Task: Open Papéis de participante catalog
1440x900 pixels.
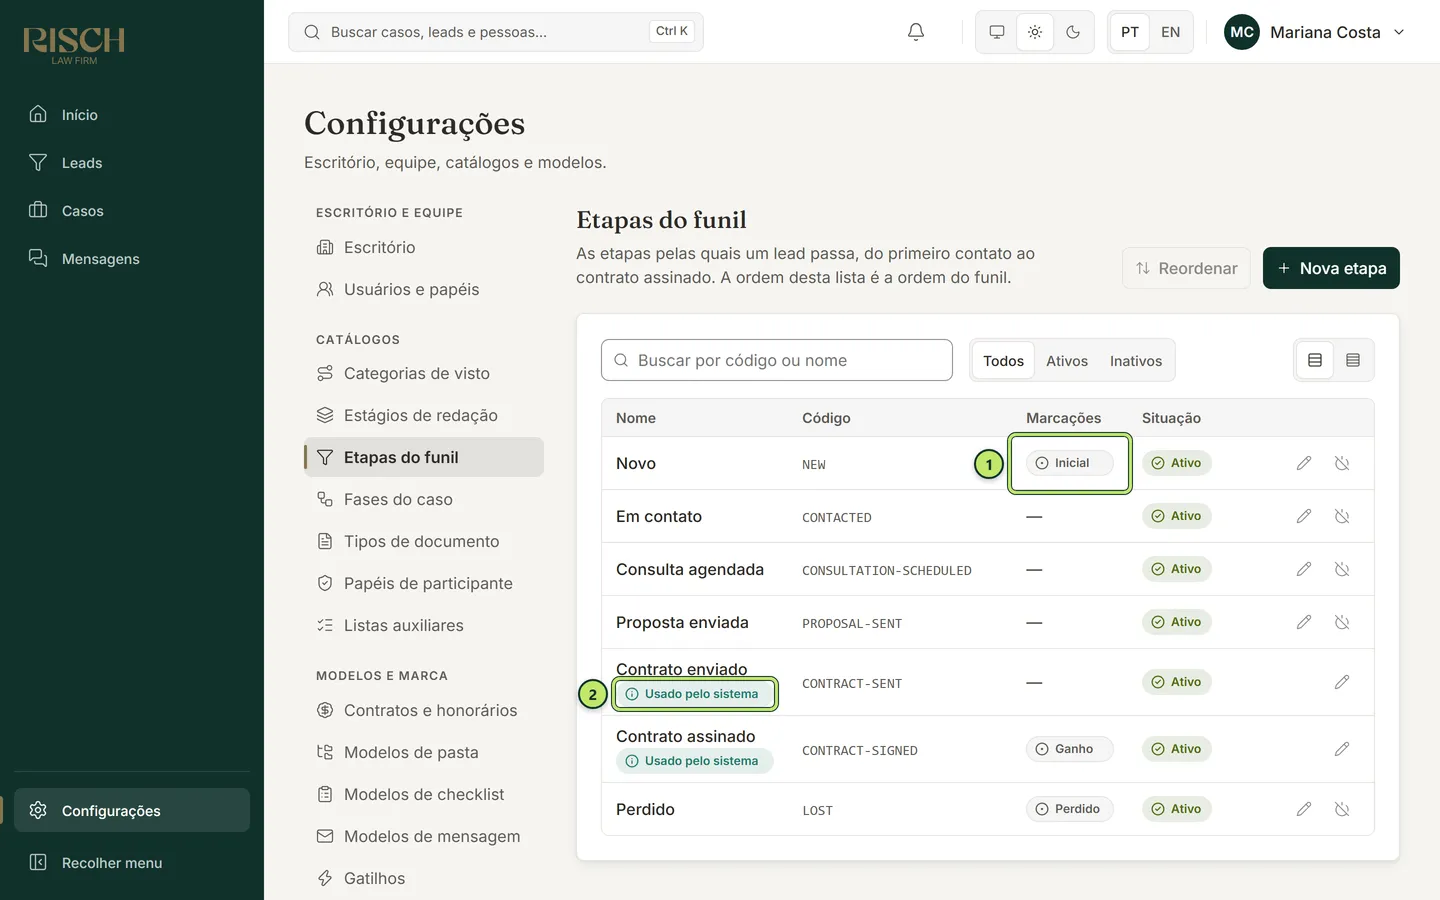Action: [x=424, y=583]
